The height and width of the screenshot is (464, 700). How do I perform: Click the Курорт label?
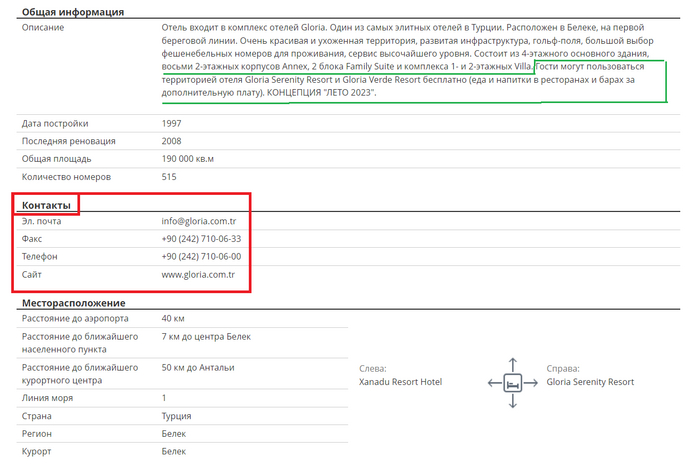(x=37, y=451)
